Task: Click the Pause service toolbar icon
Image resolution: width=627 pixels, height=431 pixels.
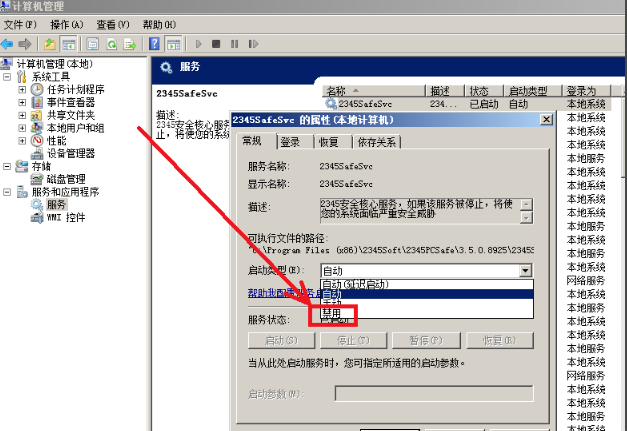Action: (233, 44)
